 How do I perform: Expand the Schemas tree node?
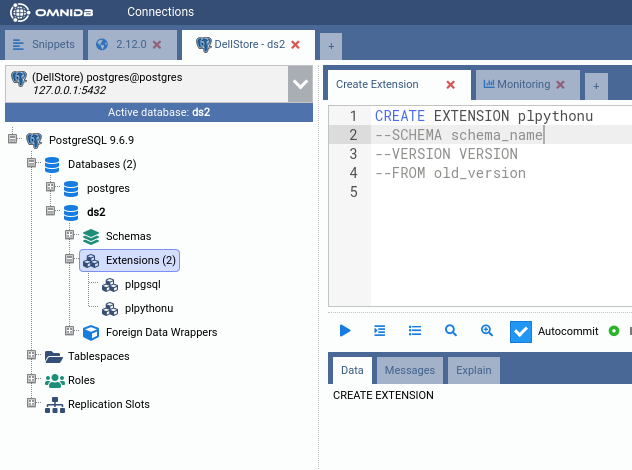pos(70,236)
